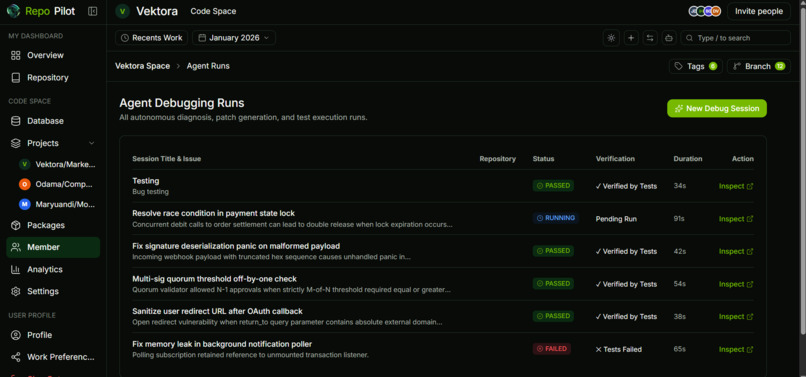Inspect the Sanitize user redirect URL run
806x377 pixels.
736,317
